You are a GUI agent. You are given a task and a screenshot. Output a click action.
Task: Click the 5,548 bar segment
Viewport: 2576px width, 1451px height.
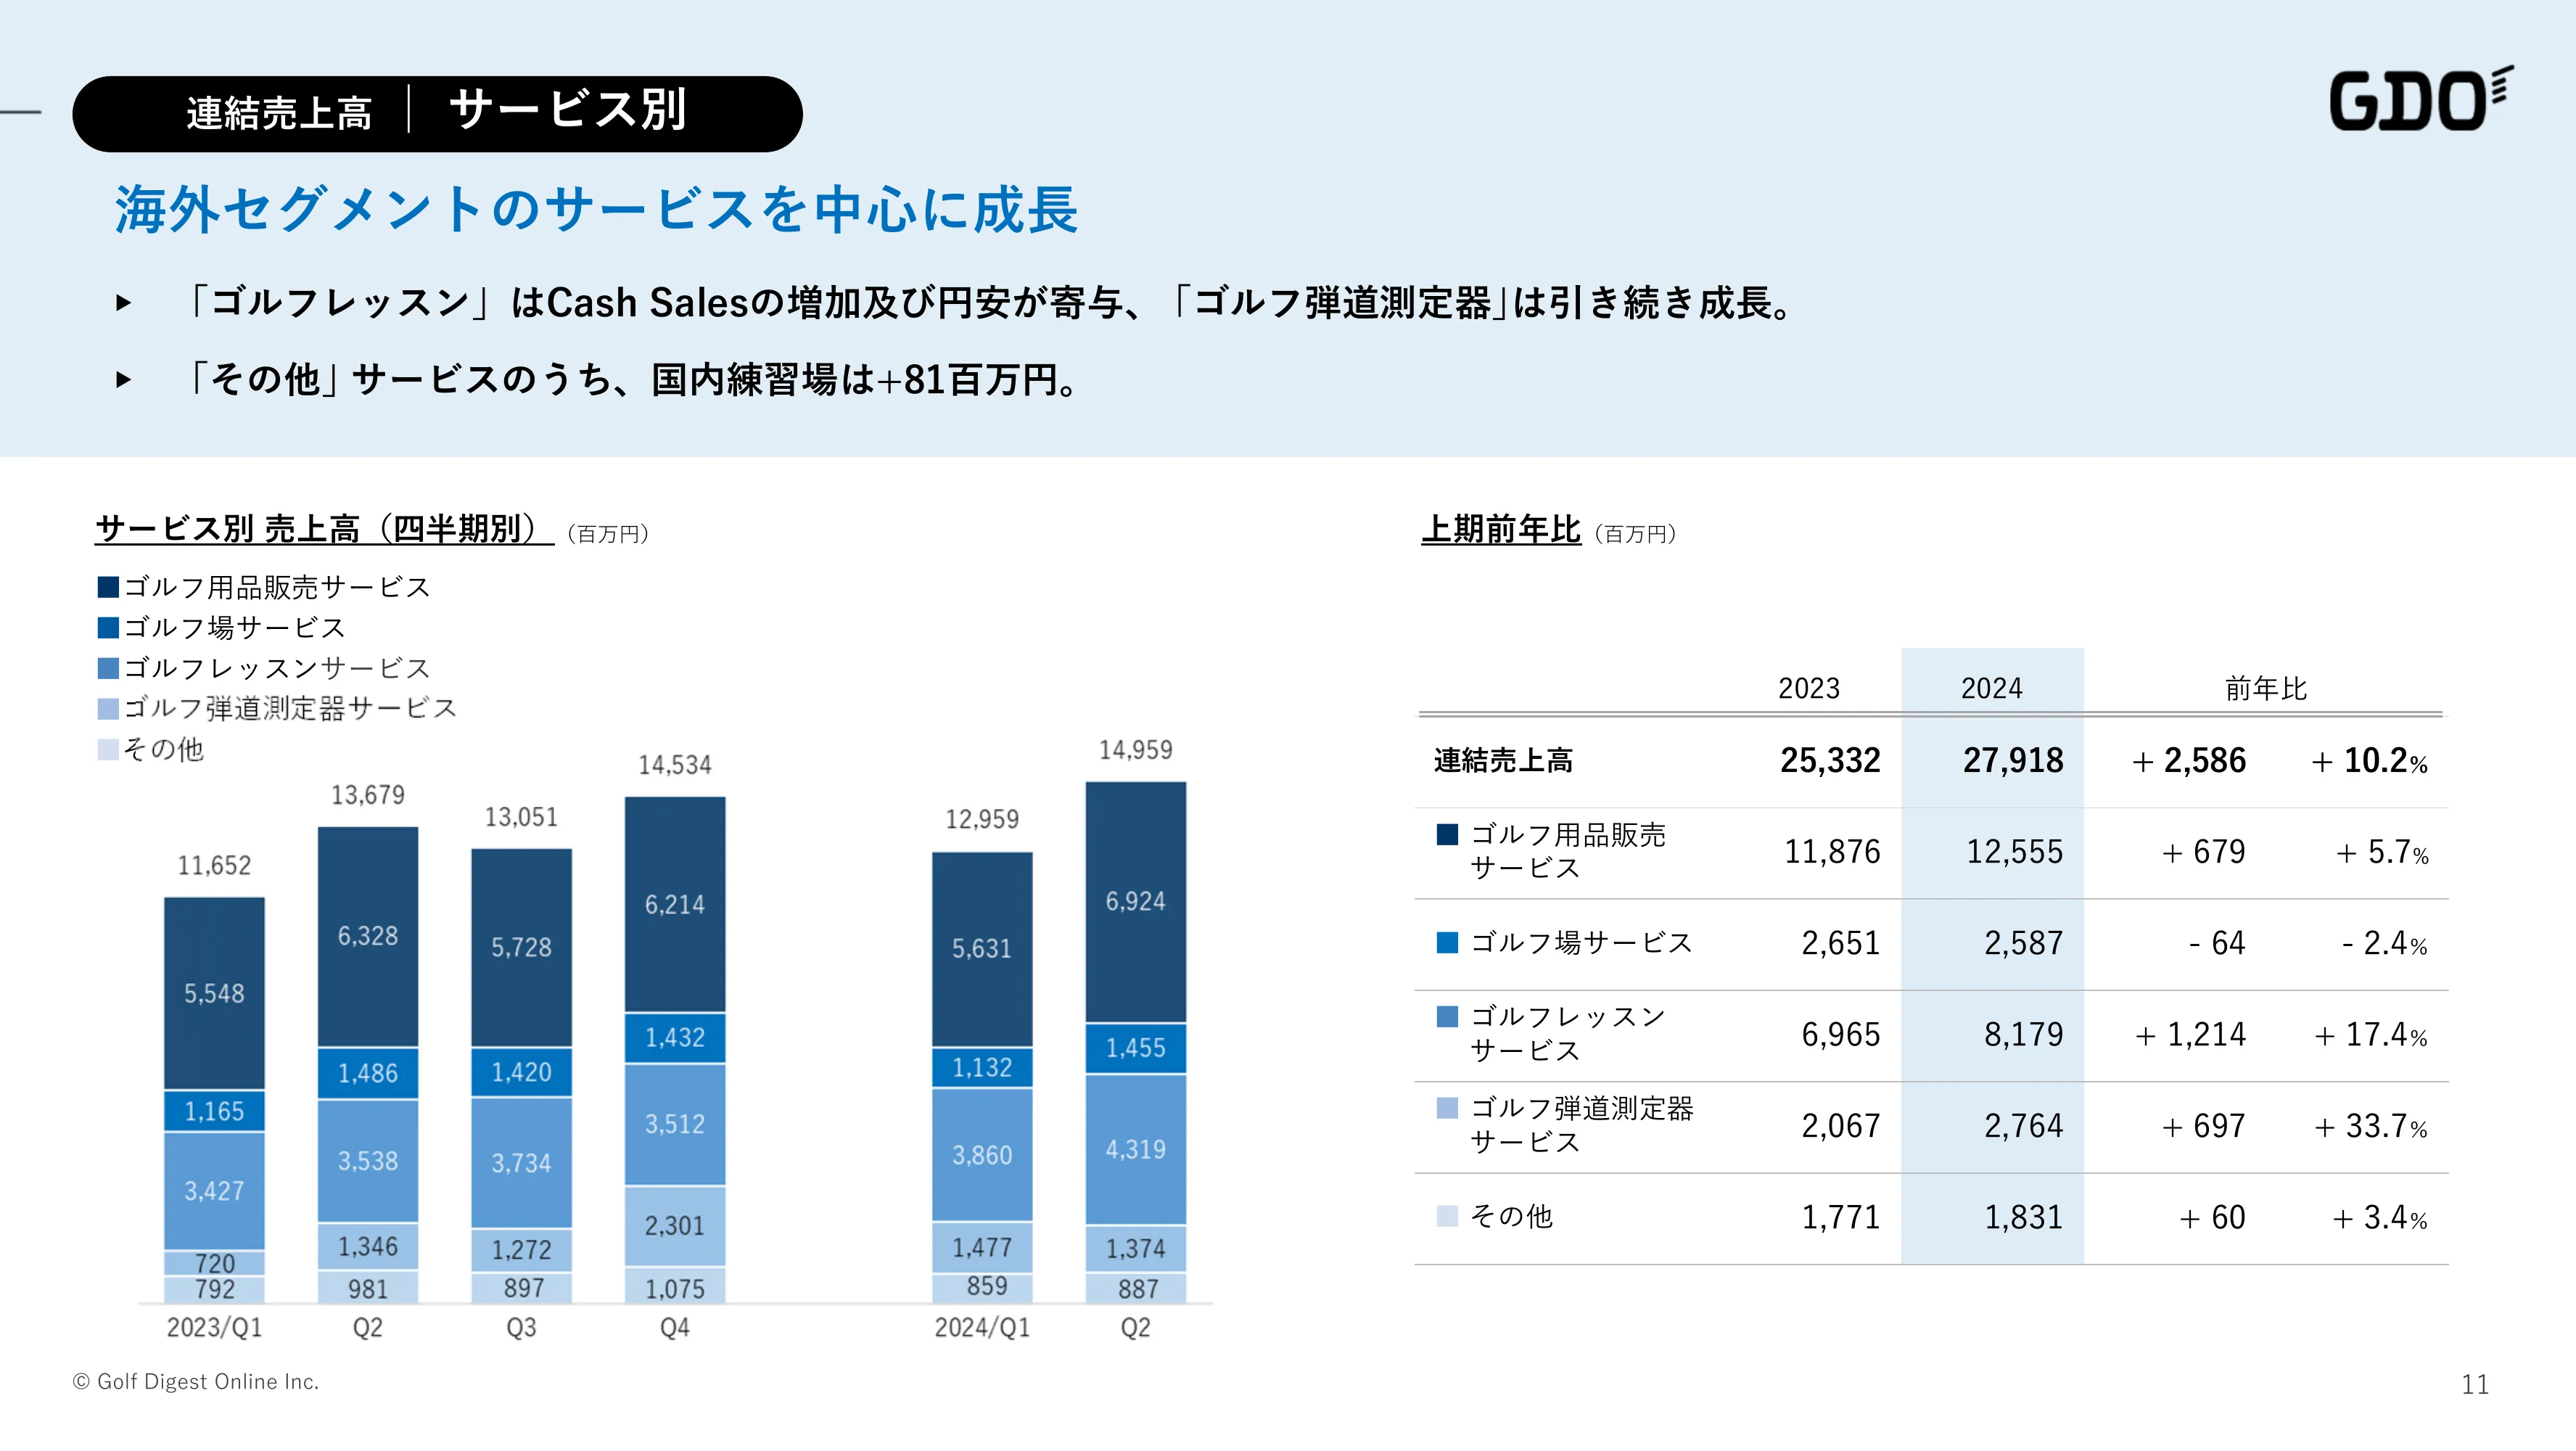pos(214,993)
